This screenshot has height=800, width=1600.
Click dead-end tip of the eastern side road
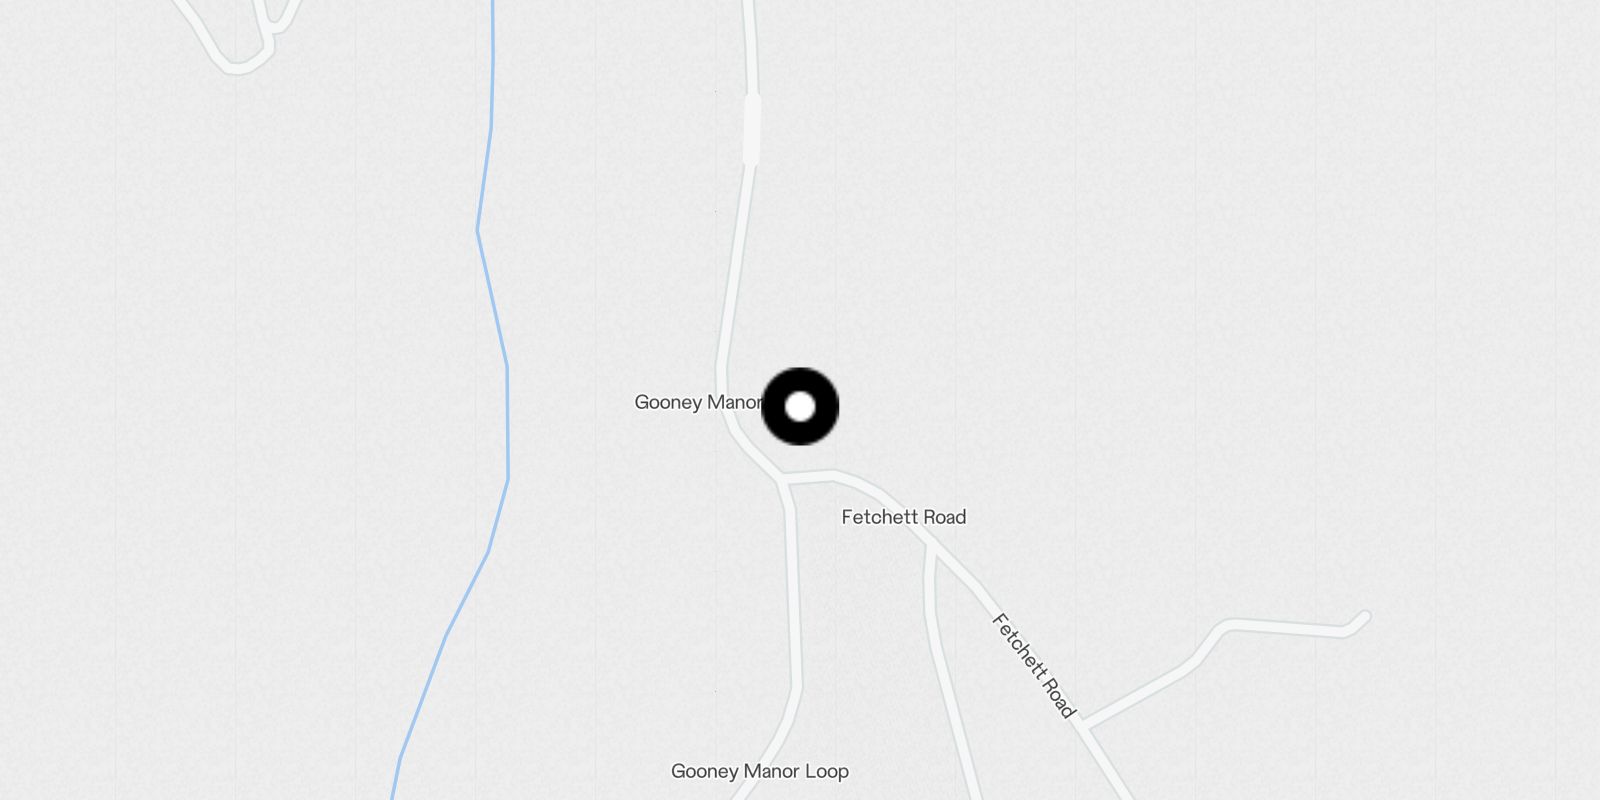1364,617
